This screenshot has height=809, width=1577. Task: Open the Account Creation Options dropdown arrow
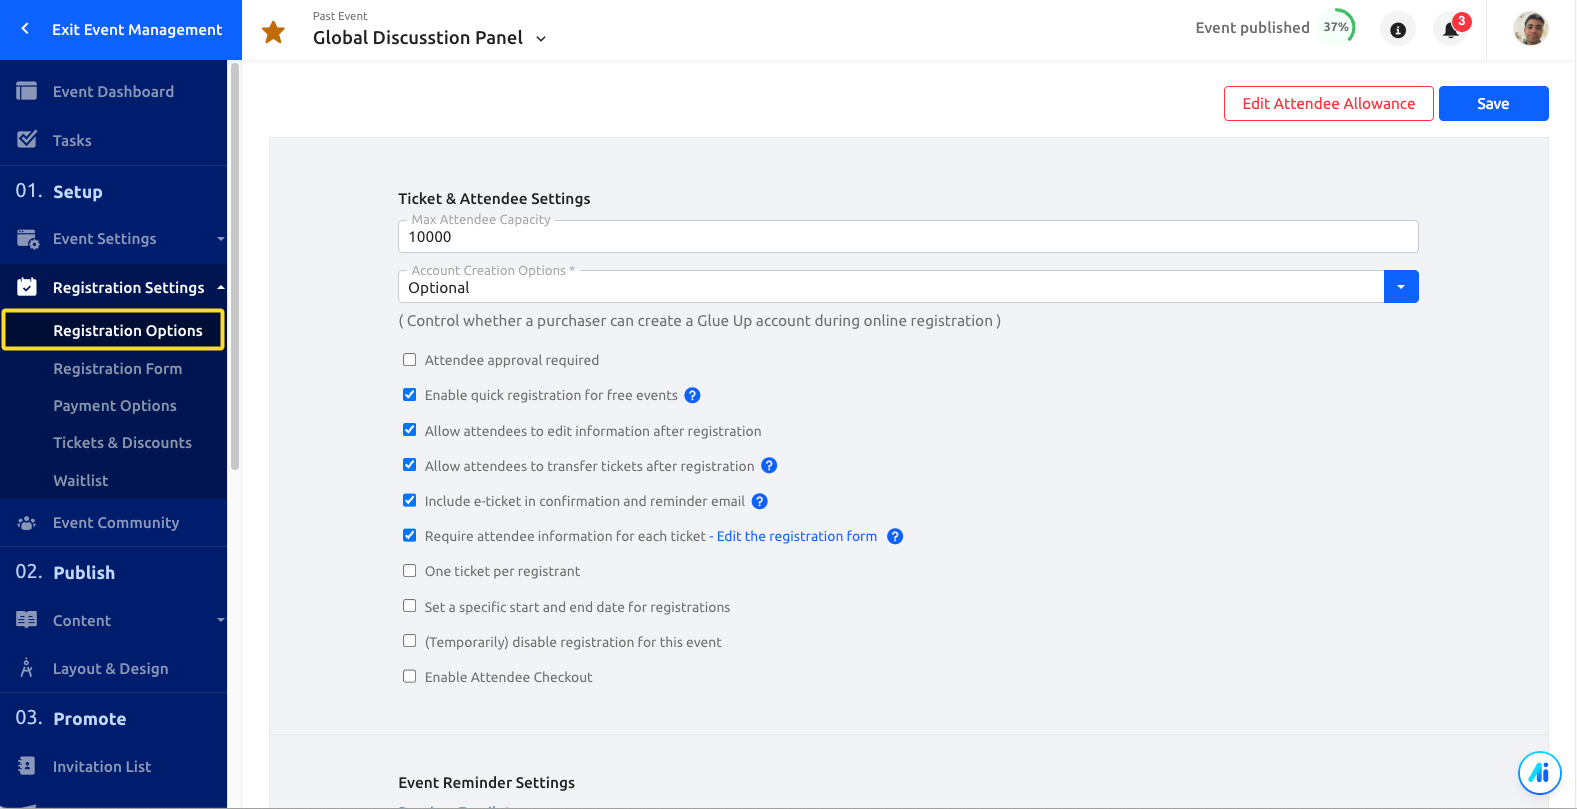pyautogui.click(x=1401, y=287)
